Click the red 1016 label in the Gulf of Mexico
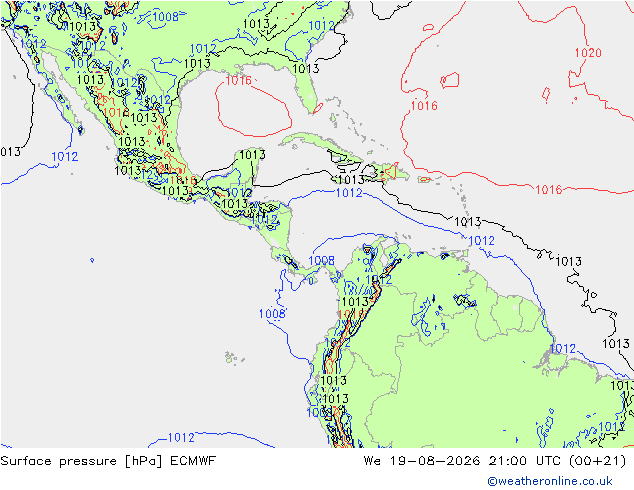The image size is (634, 490). [x=239, y=80]
